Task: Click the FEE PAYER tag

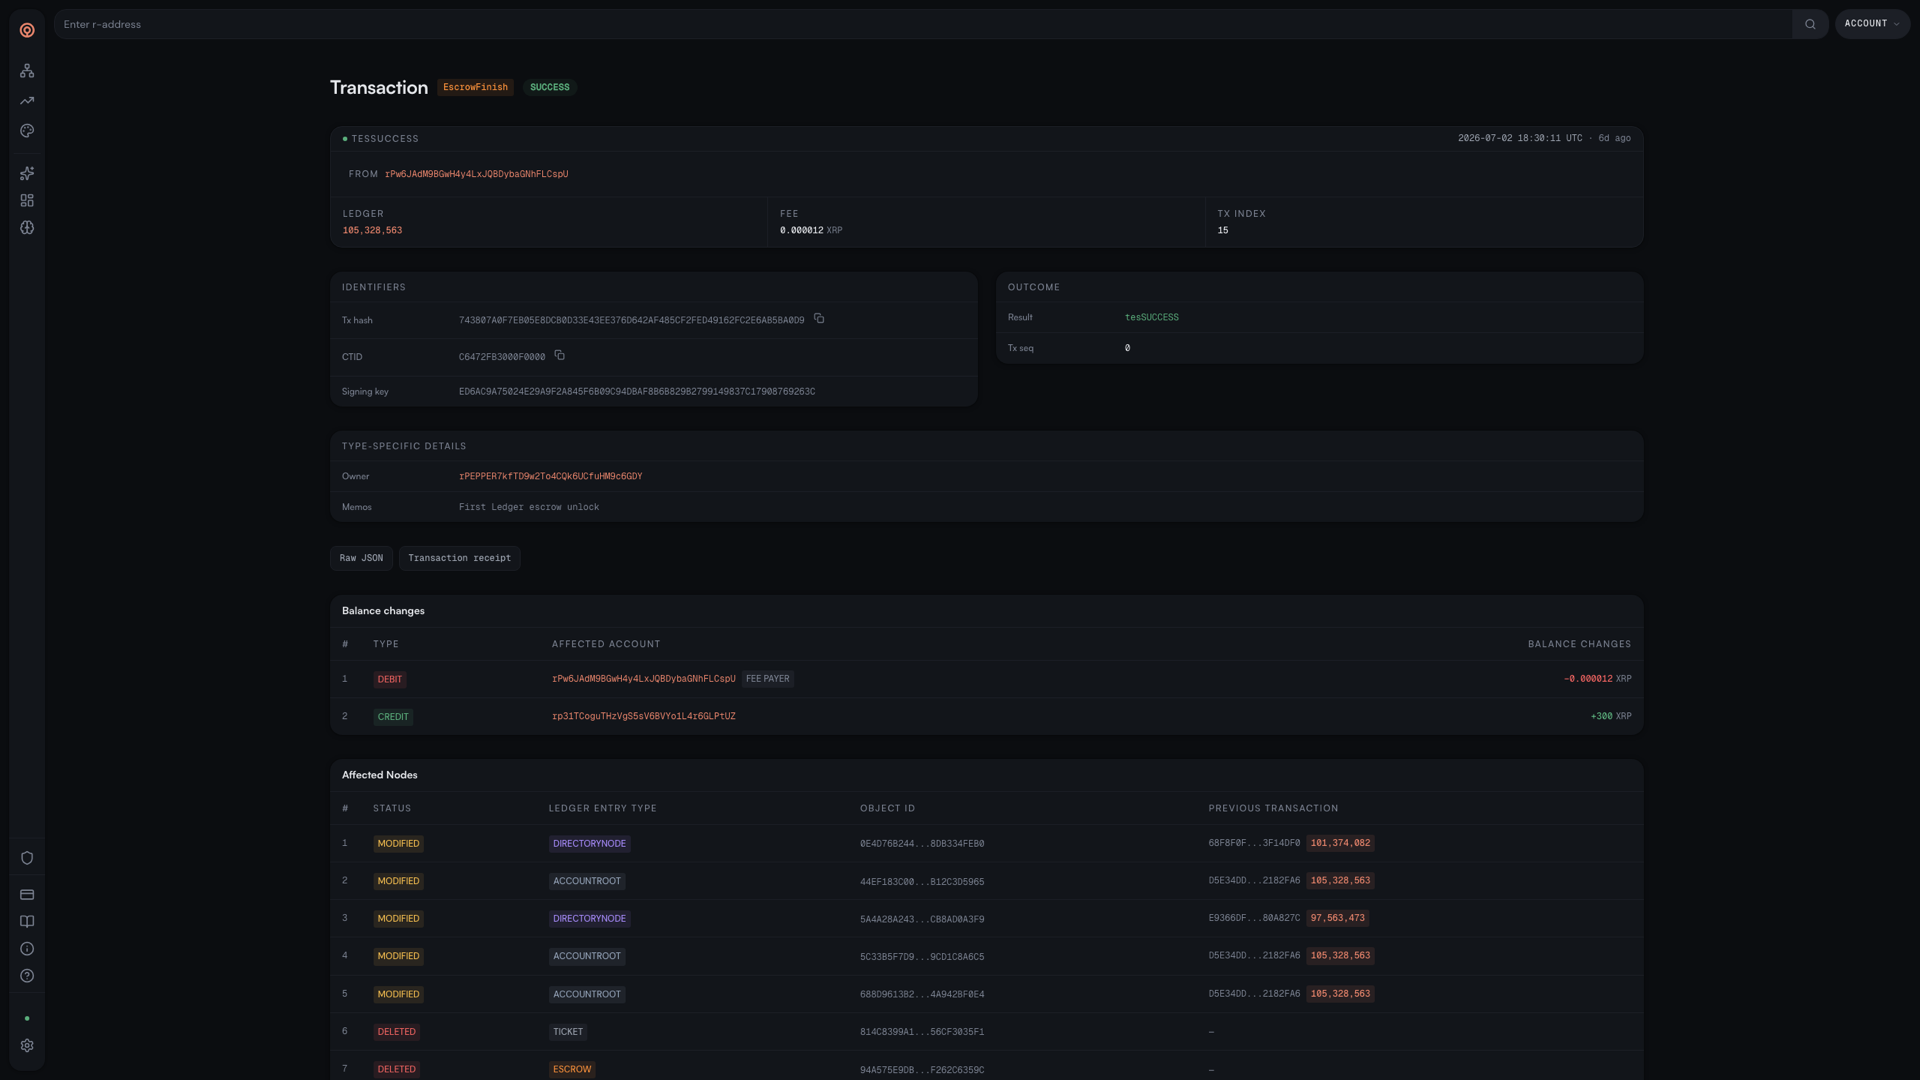Action: [768, 679]
